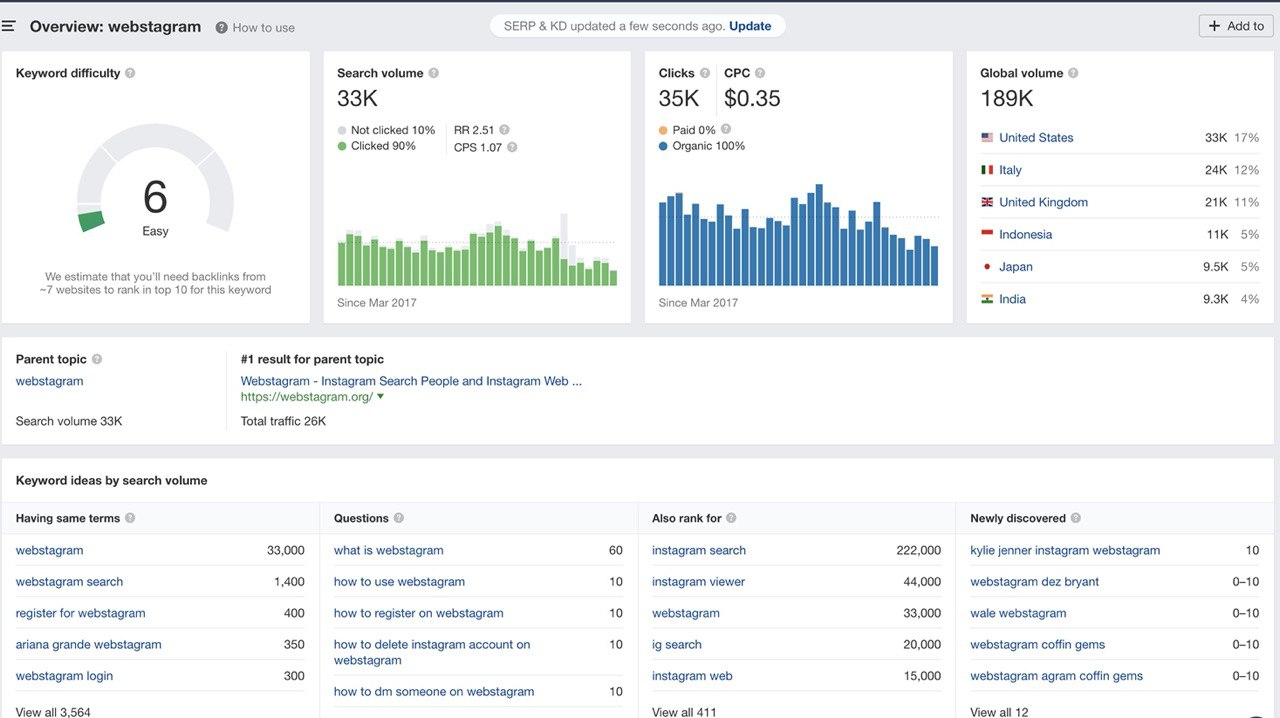This screenshot has height=718, width=1280.
Task: Open 'what is webstagram' question keyword
Action: click(388, 550)
